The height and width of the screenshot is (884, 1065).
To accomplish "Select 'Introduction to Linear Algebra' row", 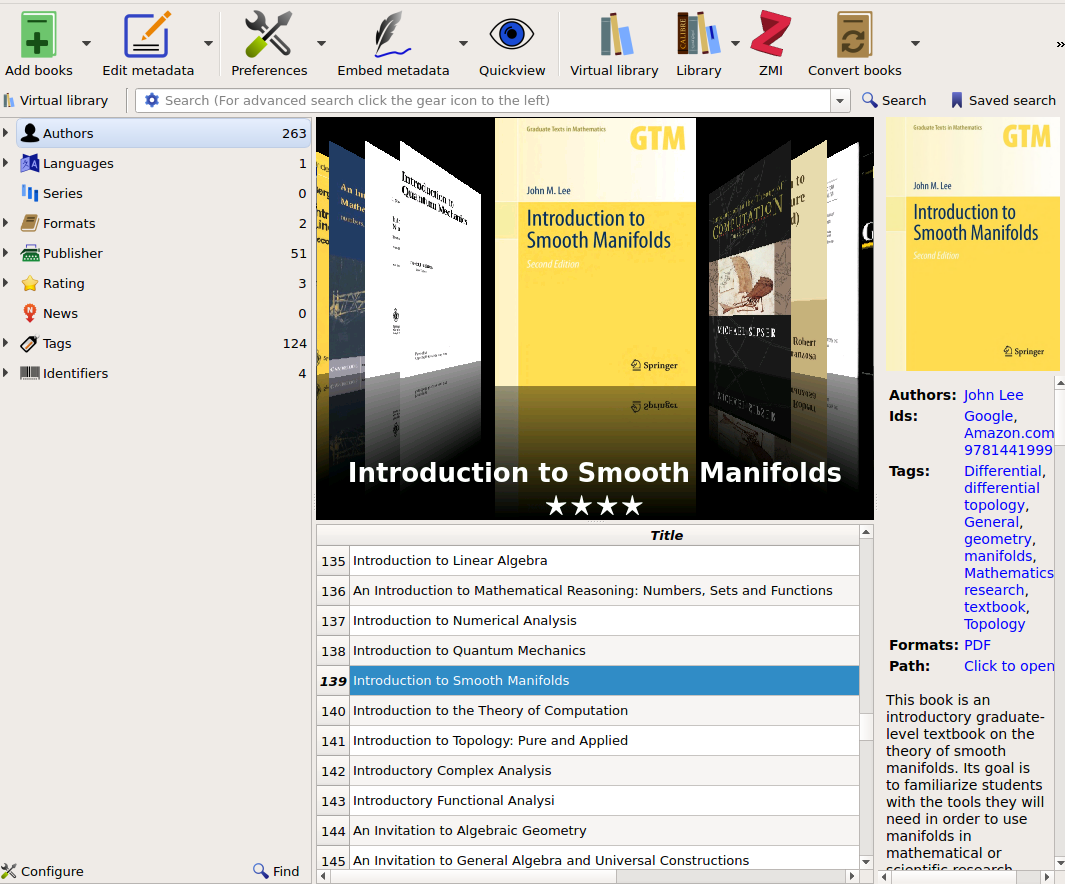I will click(604, 561).
